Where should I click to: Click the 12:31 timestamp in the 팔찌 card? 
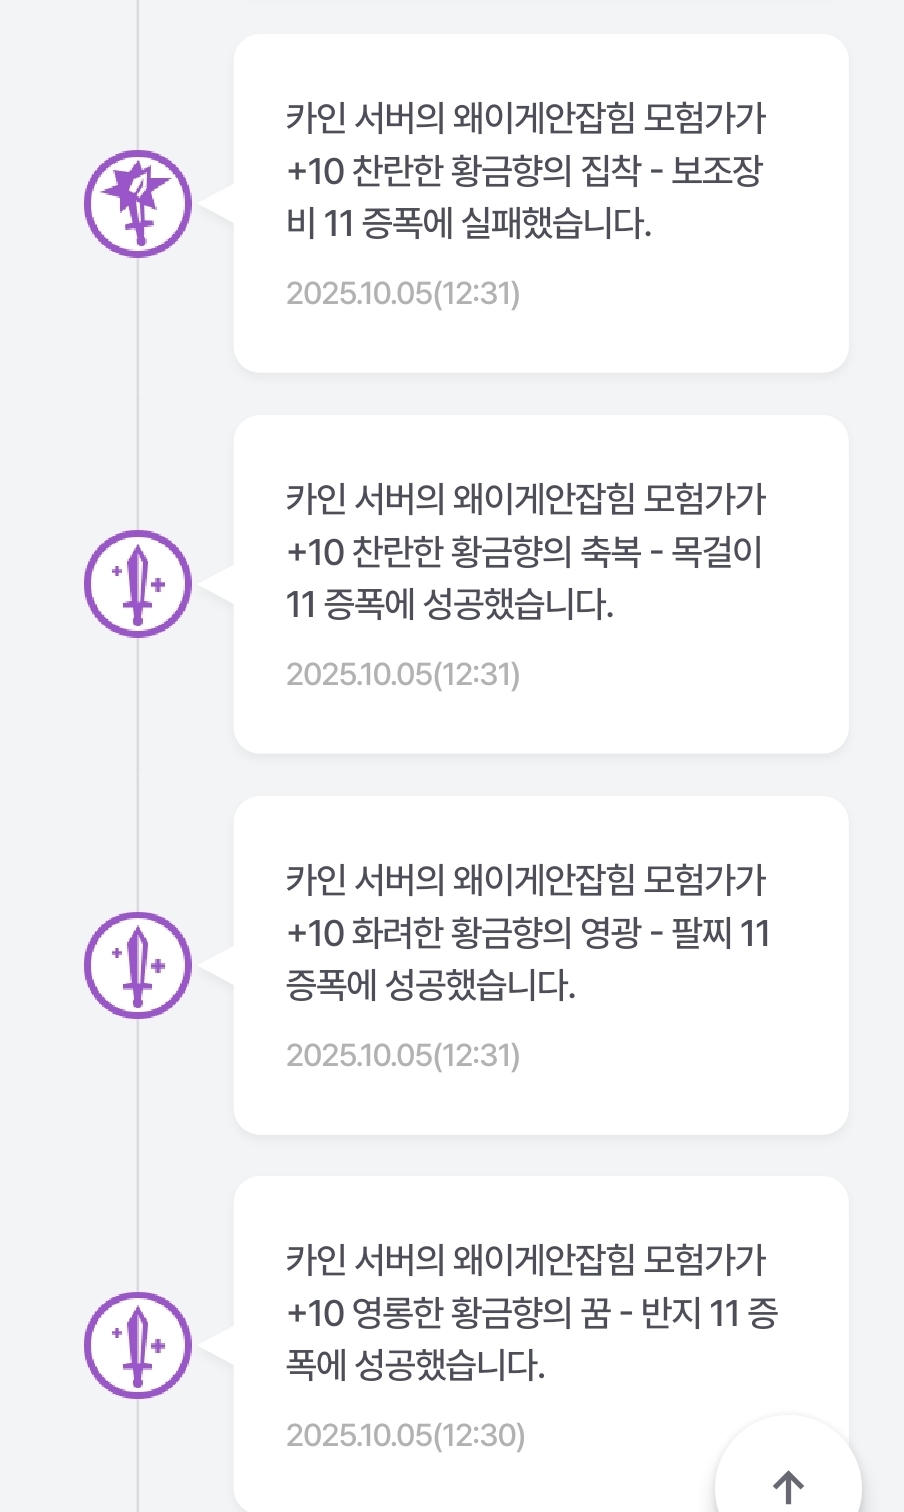[x=403, y=1055]
